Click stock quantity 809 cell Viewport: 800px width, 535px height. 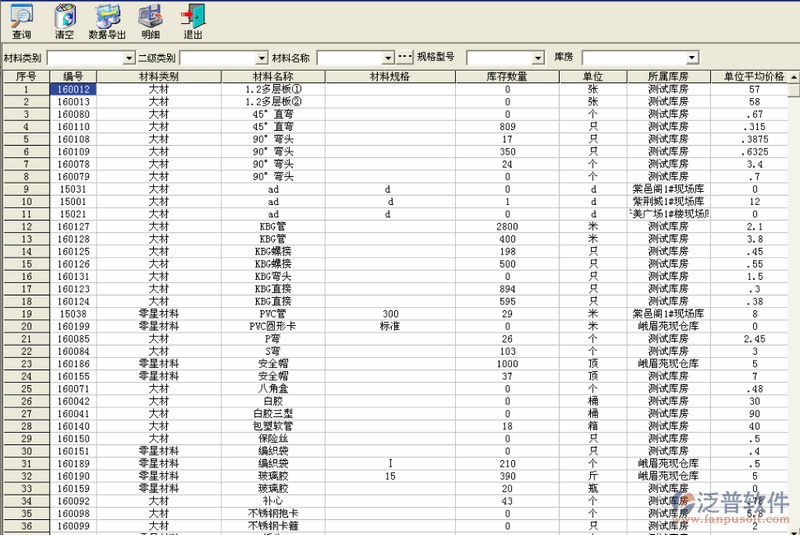tap(507, 126)
